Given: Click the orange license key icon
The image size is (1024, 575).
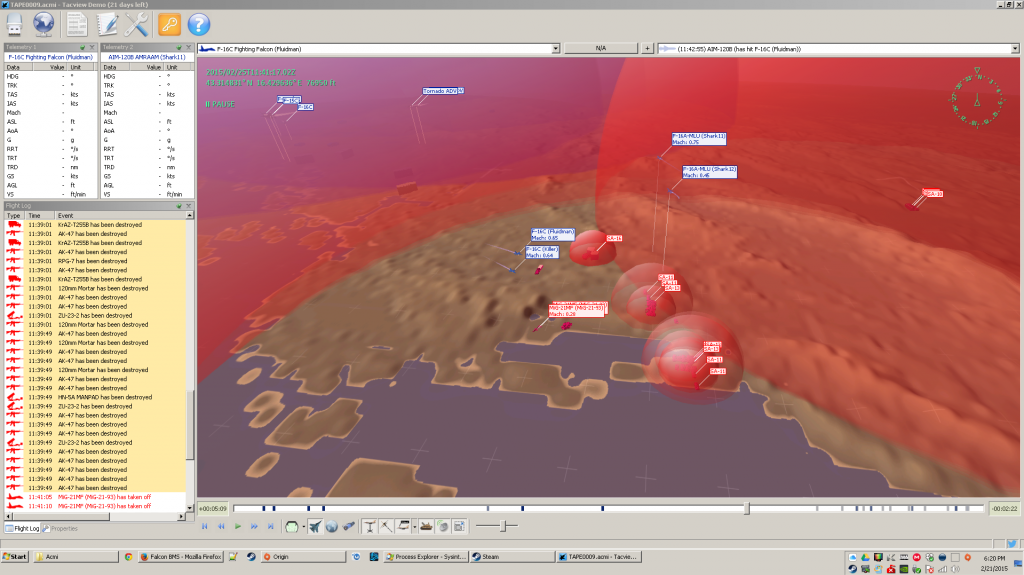Looking at the screenshot, I should point(169,25).
